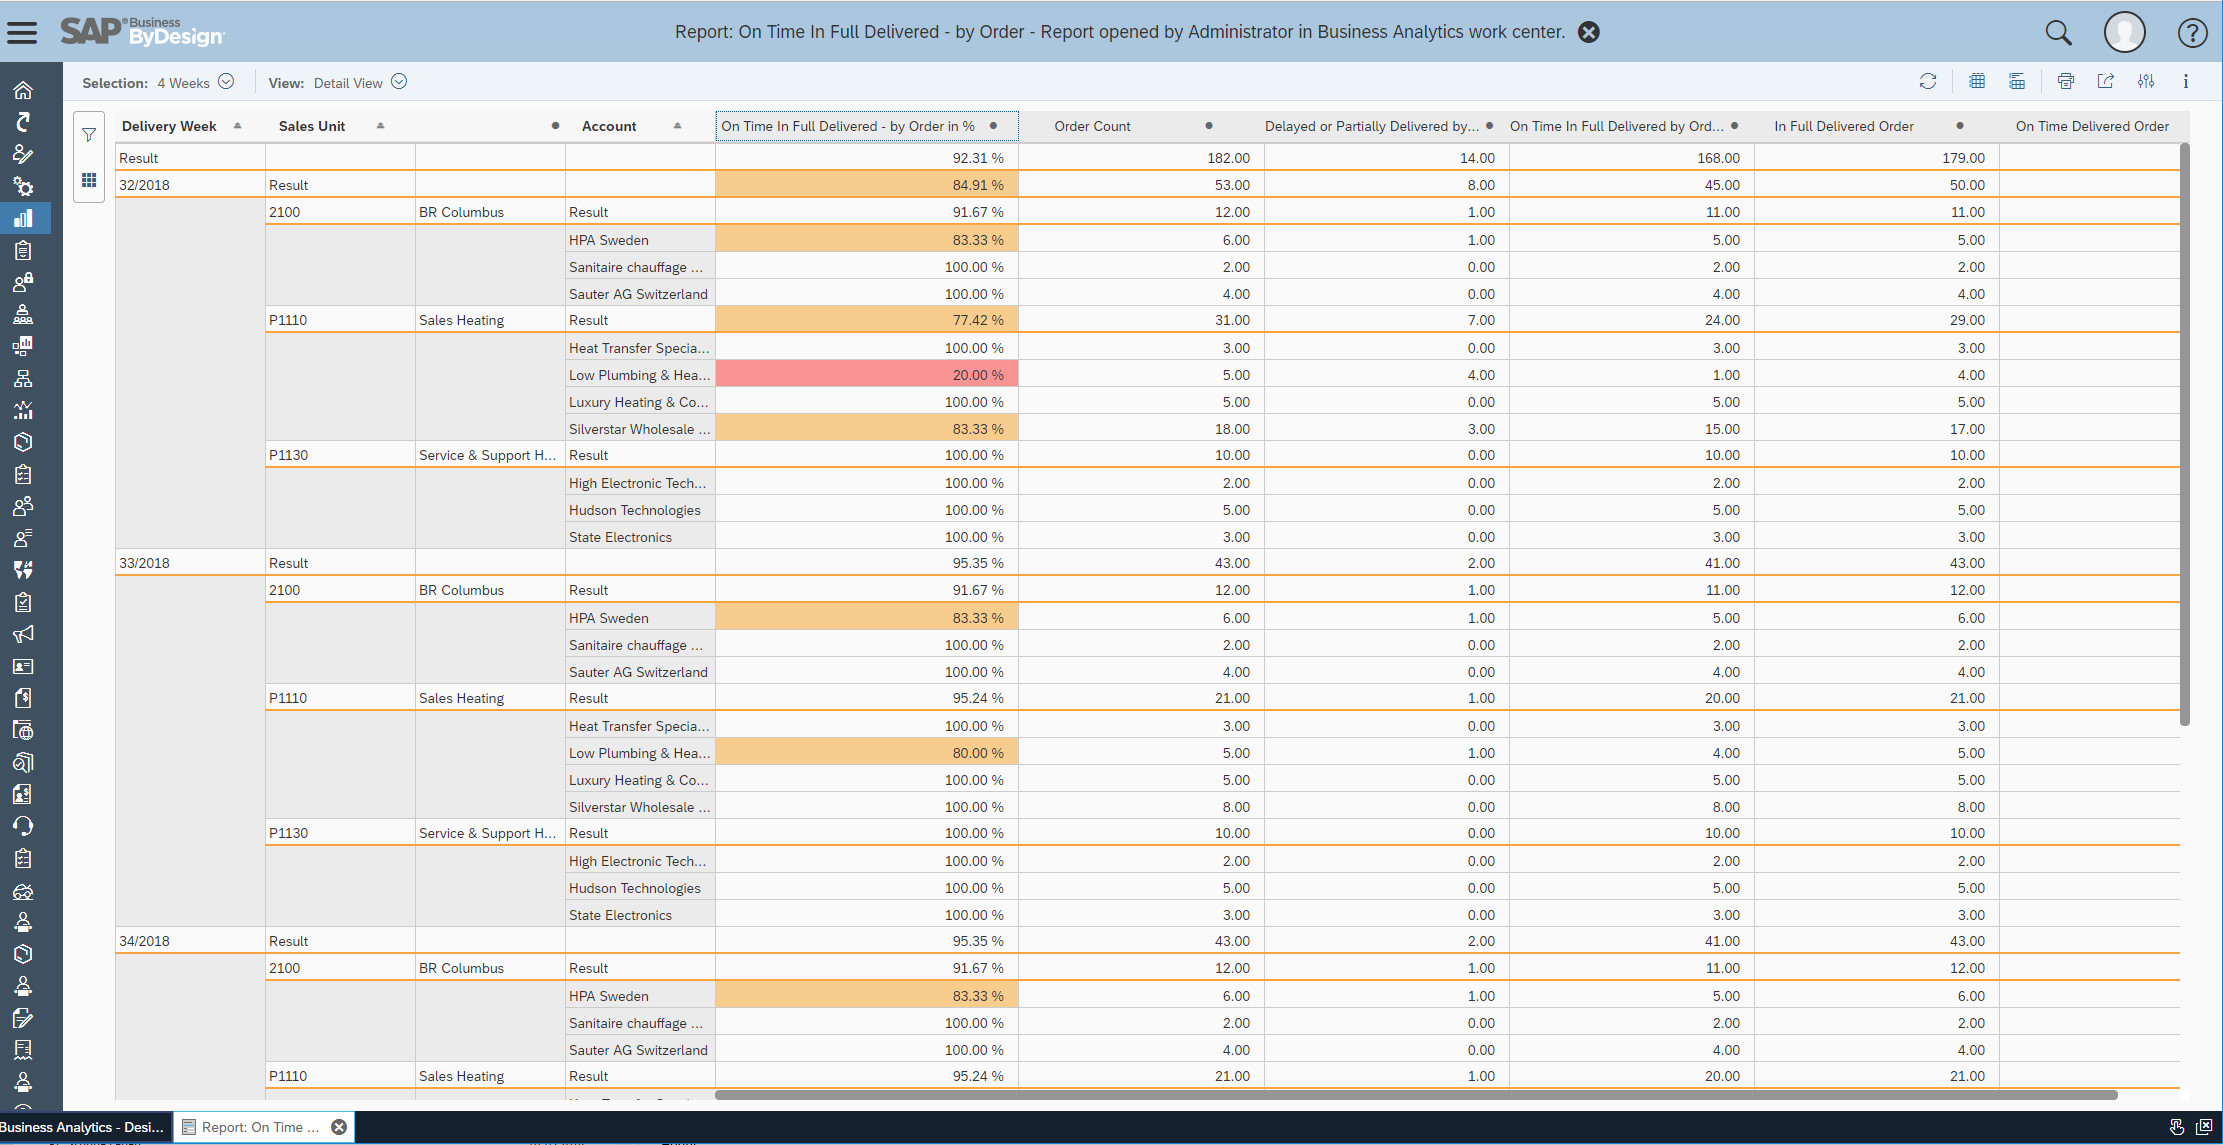The image size is (2223, 1145).
Task: Select the Order Count column header
Action: (1092, 126)
